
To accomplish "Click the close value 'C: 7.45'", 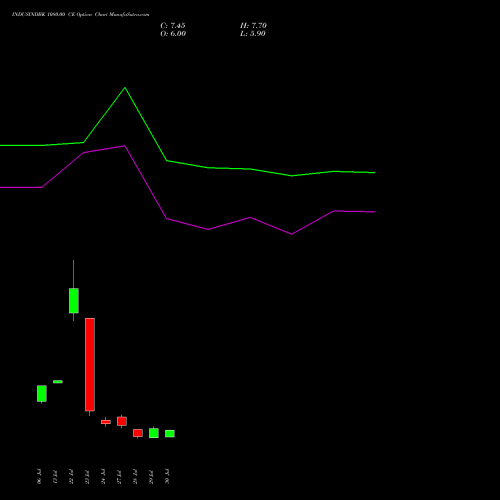I will coord(173,25).
